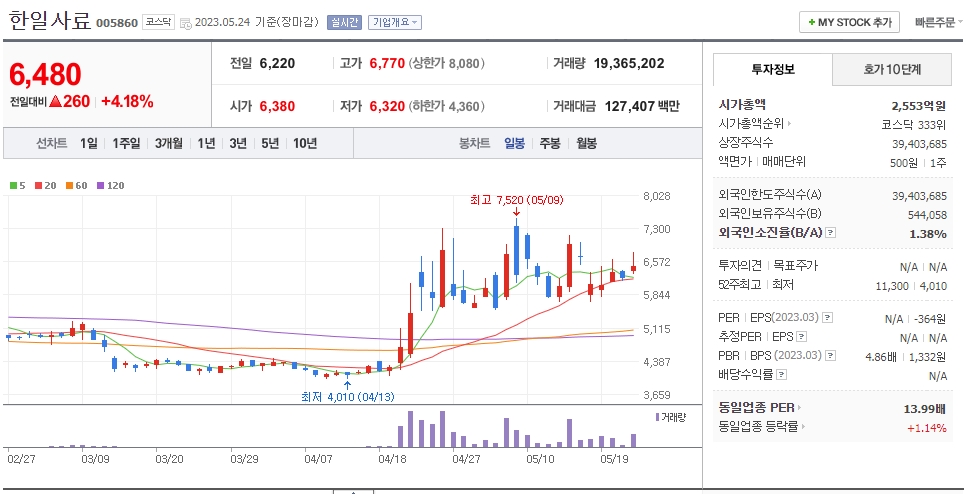Click the red 20-day moving average legend

pos(45,185)
